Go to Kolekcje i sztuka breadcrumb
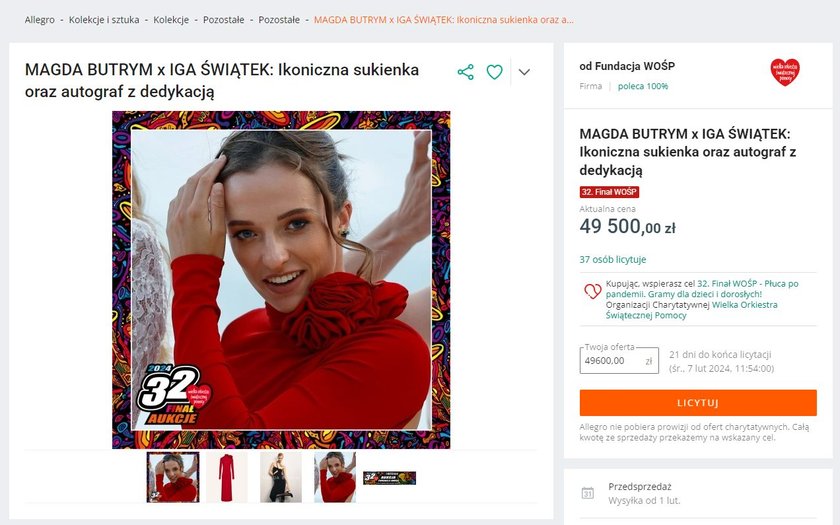Viewport: 840px width, 525px height. click(x=104, y=20)
